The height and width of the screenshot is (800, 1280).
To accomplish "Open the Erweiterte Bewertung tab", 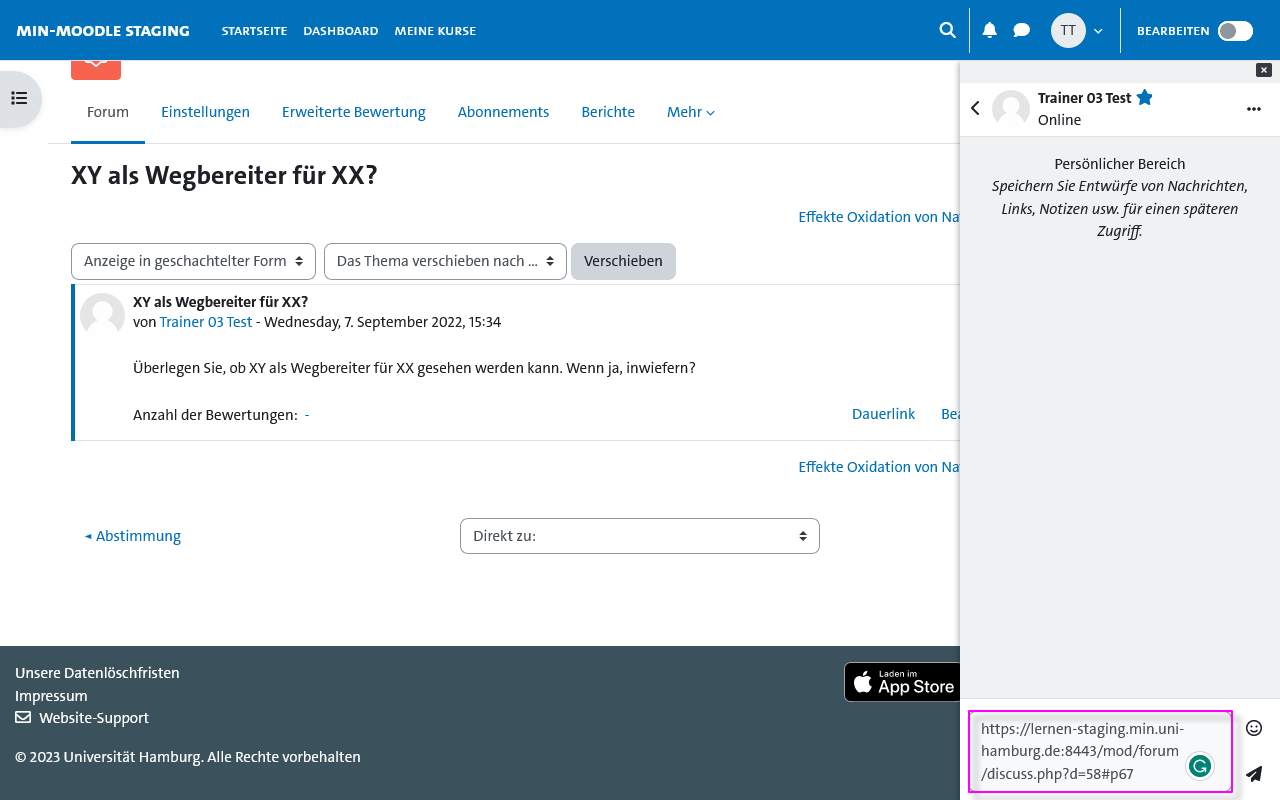I will [x=354, y=112].
